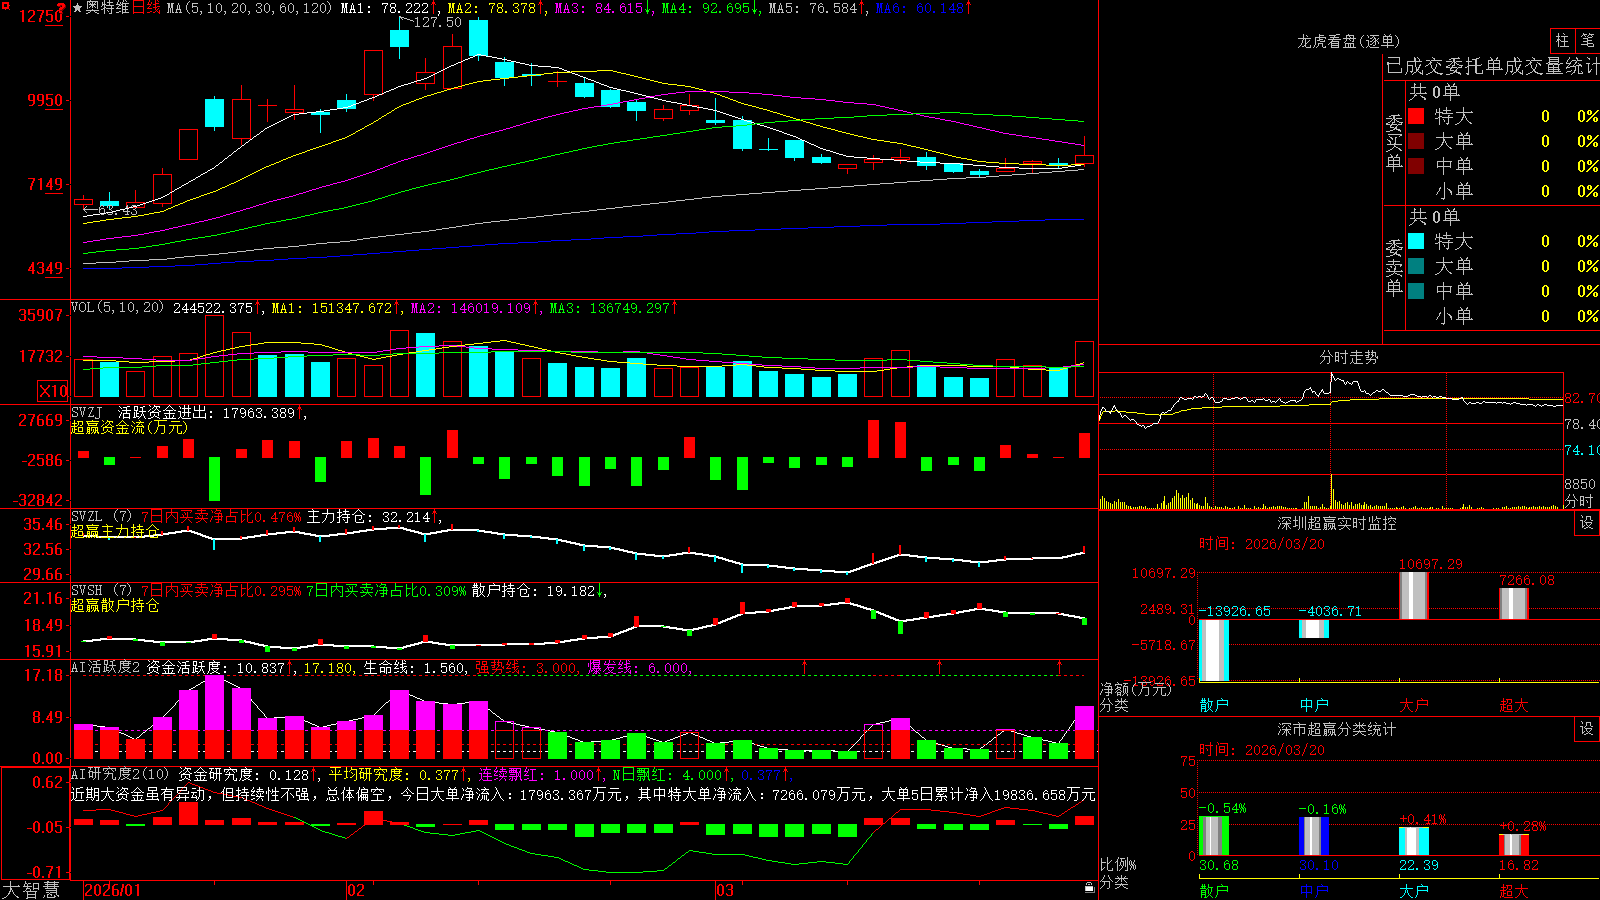Click the 已成交委托单成交量统计 header
Viewport: 1600px width, 900px height.
(x=1492, y=66)
